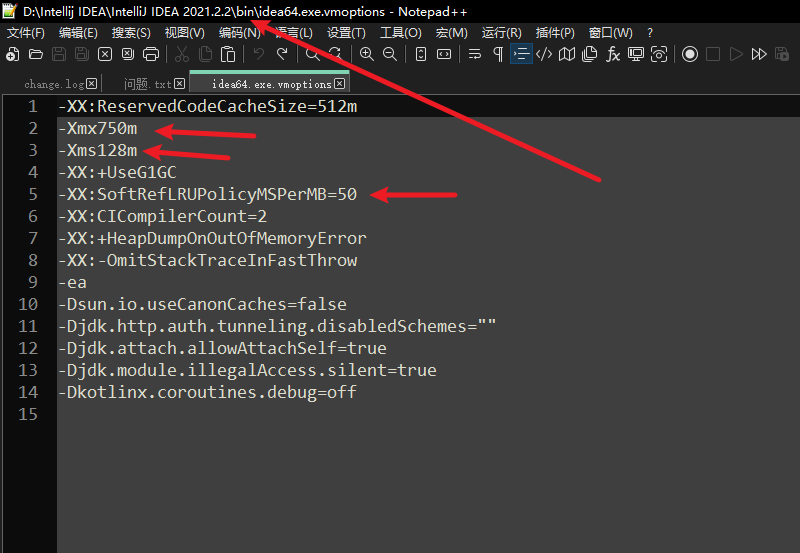
Task: Open the 视图(V) menu
Action: point(185,33)
